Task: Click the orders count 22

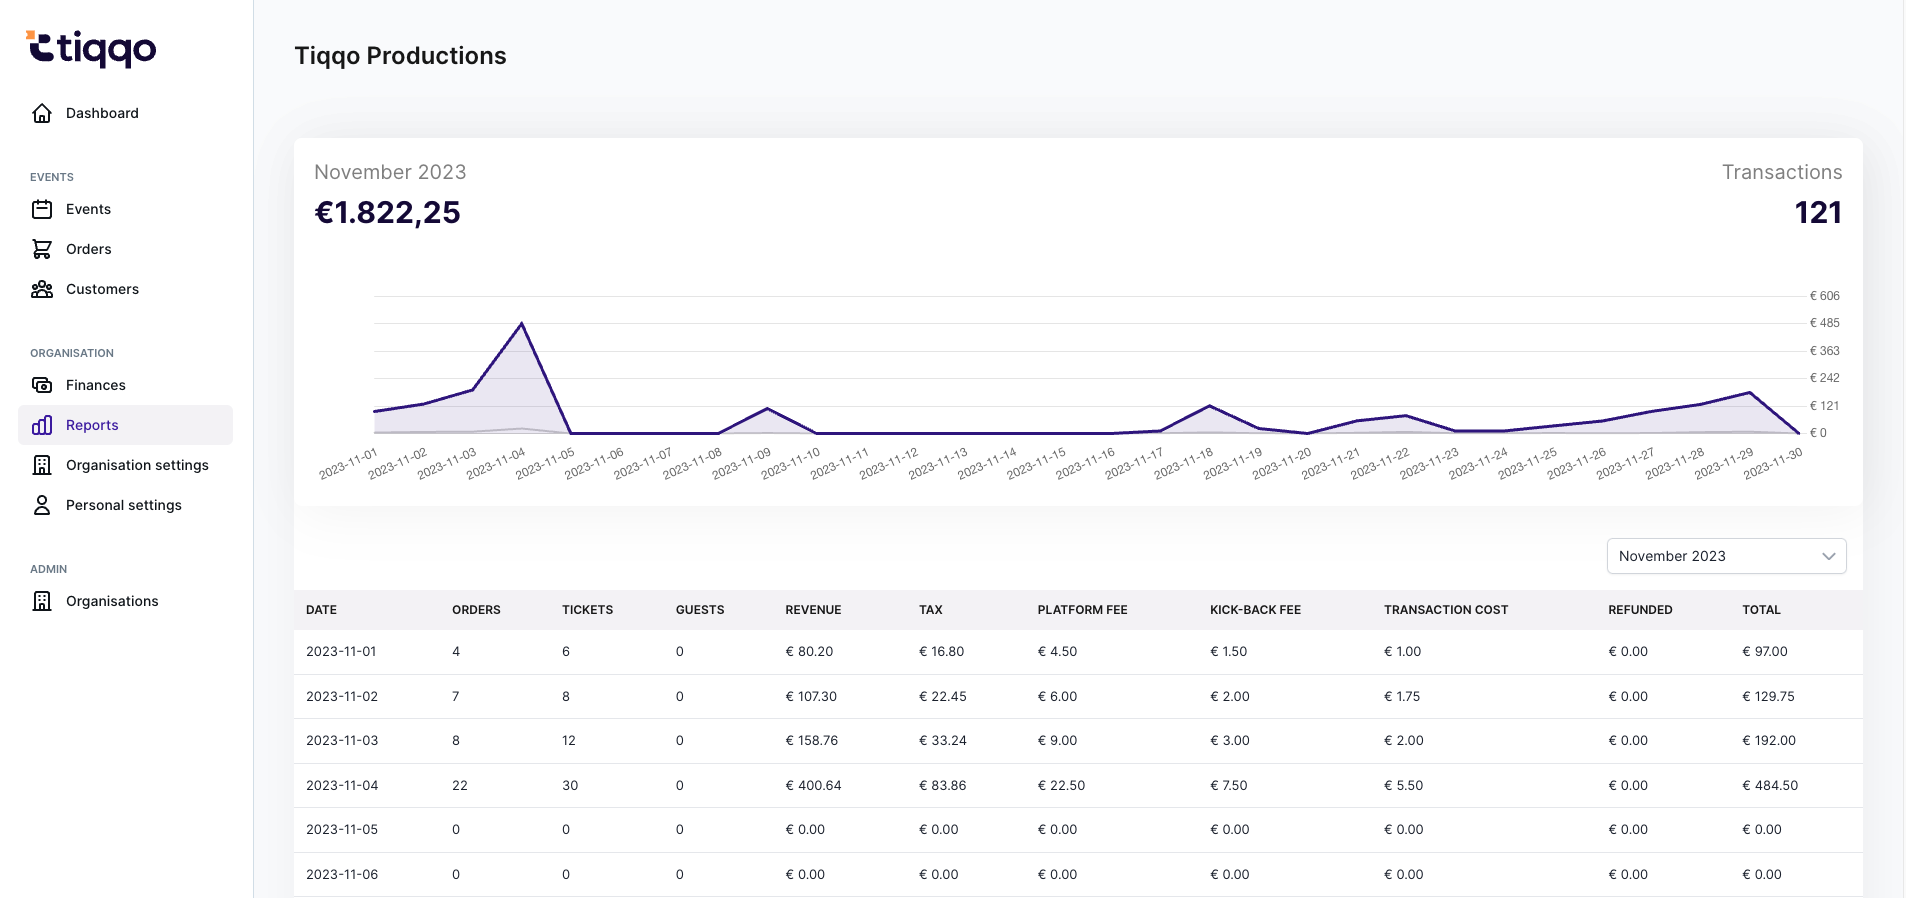Action: (x=460, y=785)
